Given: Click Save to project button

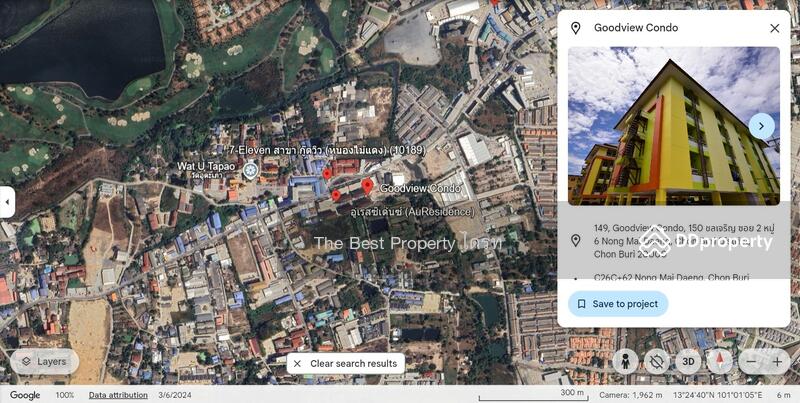Looking at the screenshot, I should tap(618, 304).
